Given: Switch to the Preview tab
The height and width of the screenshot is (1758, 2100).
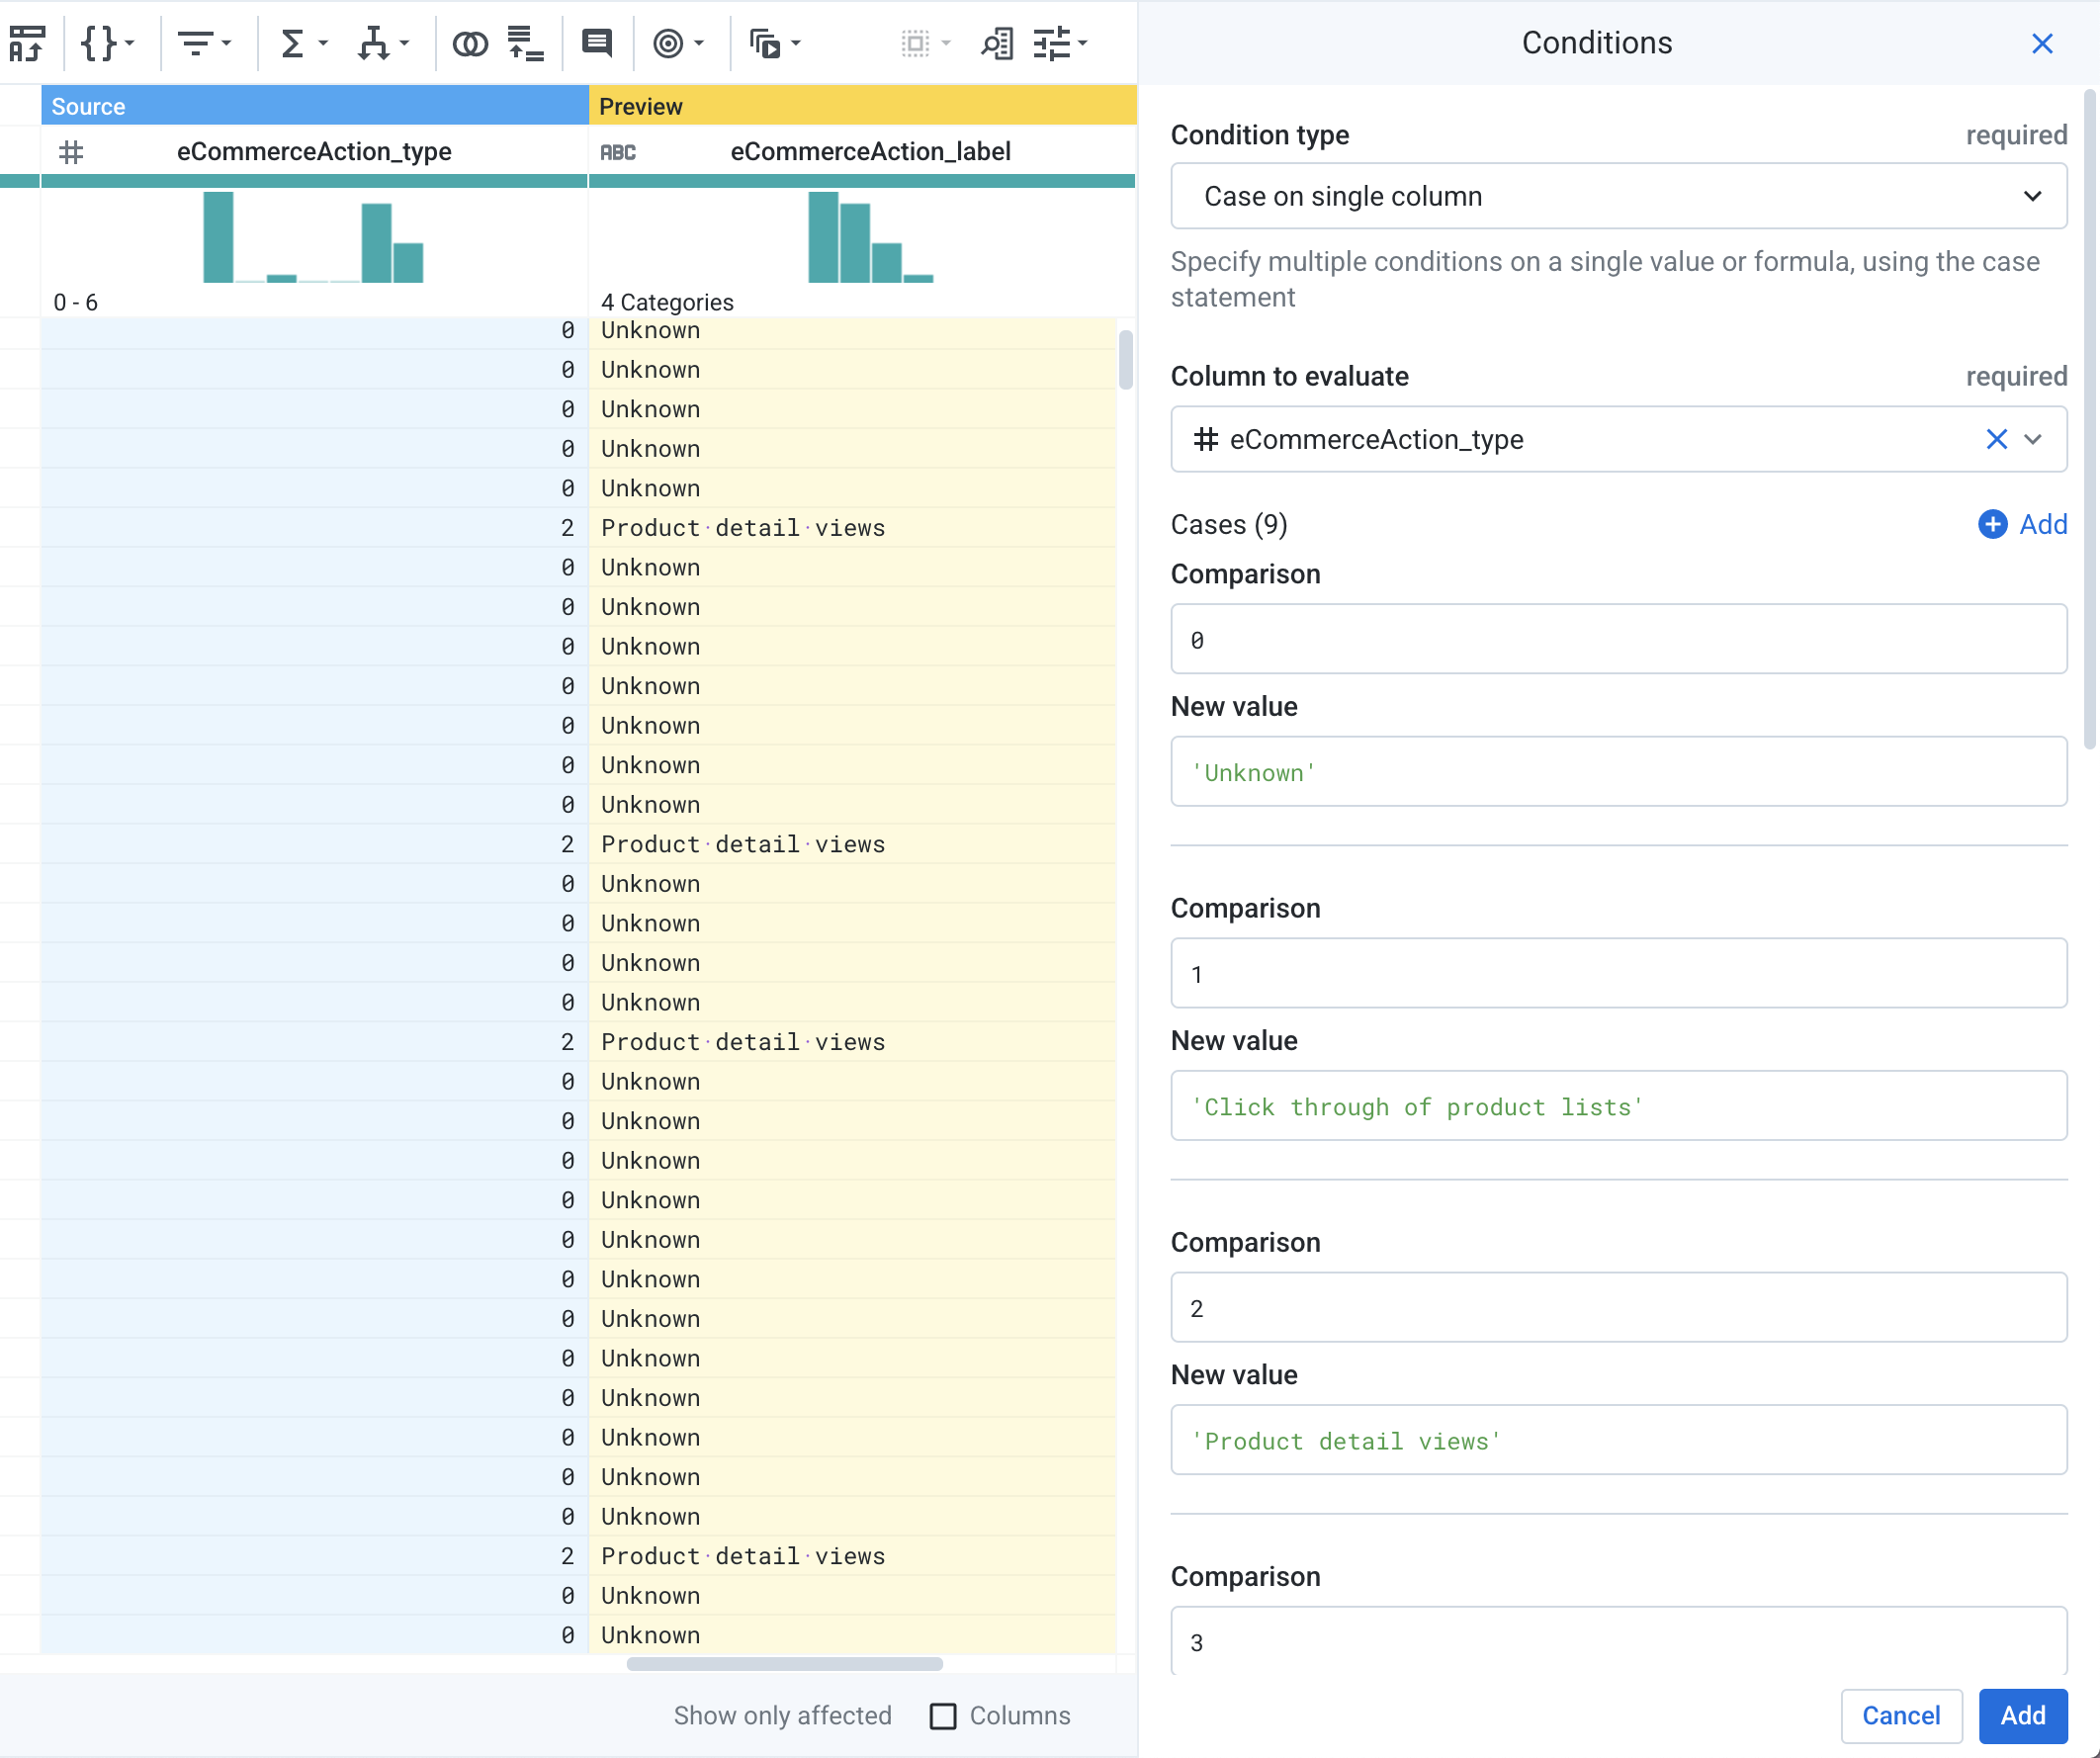Looking at the screenshot, I should coord(640,107).
